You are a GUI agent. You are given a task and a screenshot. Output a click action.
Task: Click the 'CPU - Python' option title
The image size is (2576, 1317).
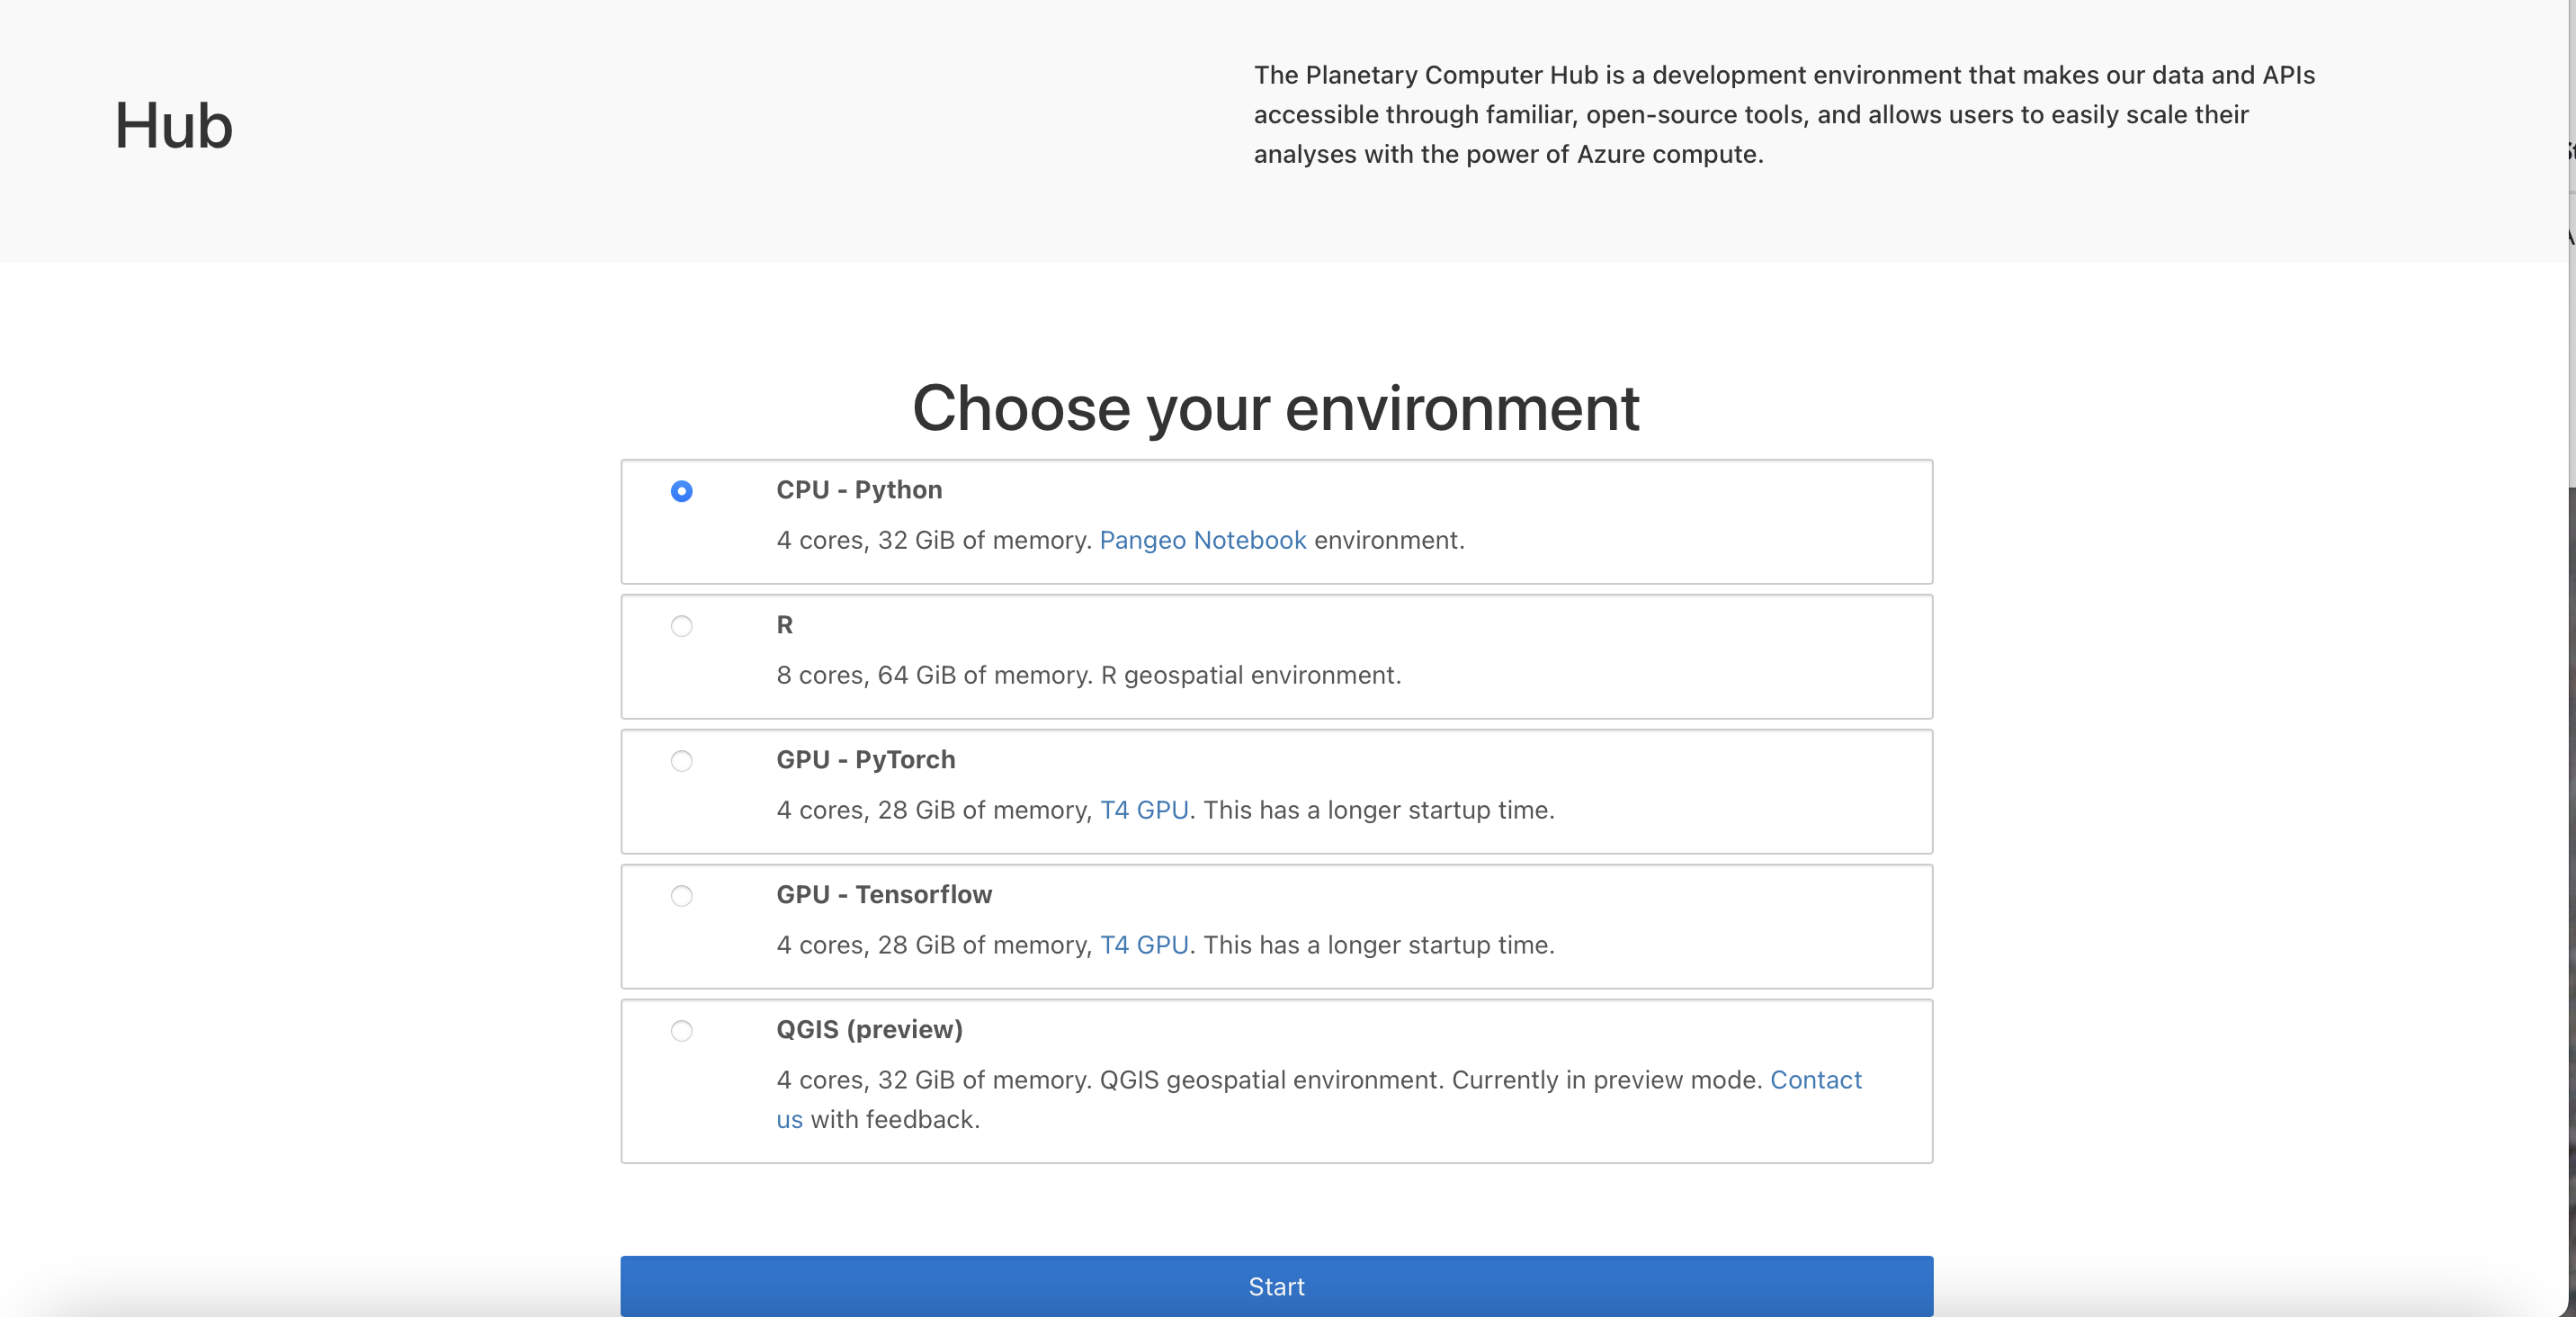click(859, 490)
